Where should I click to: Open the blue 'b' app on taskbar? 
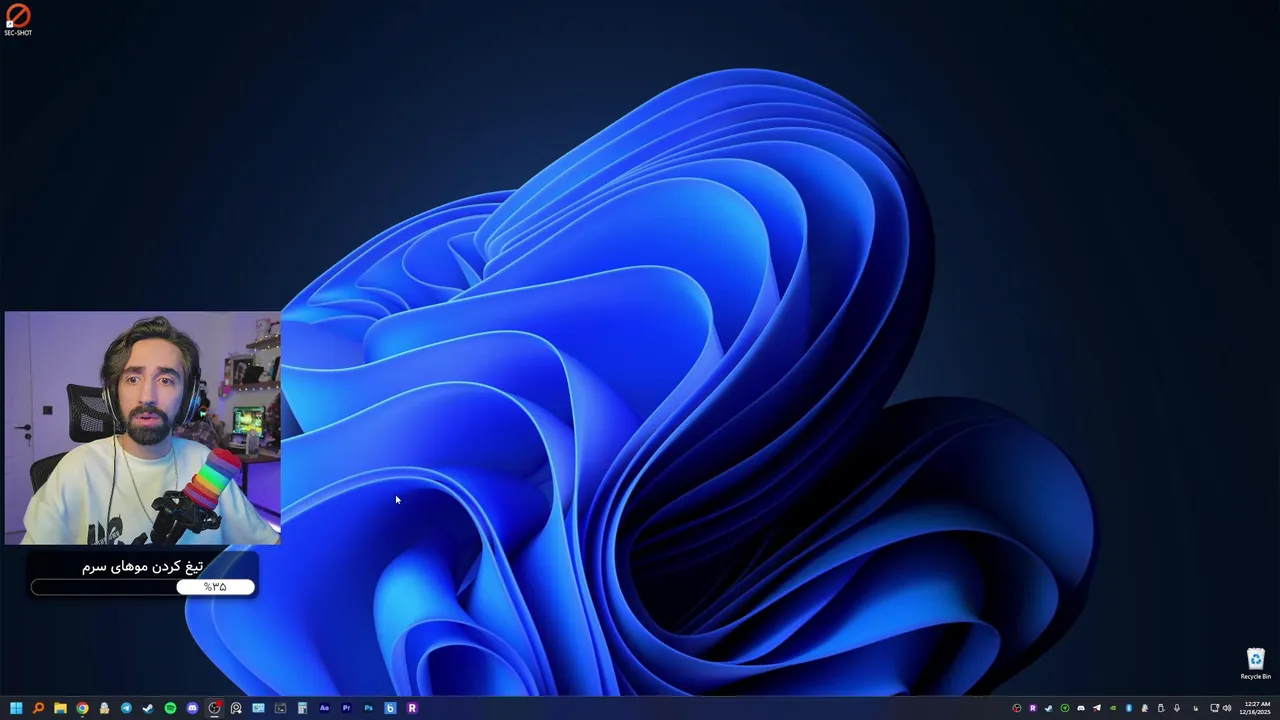coord(390,708)
